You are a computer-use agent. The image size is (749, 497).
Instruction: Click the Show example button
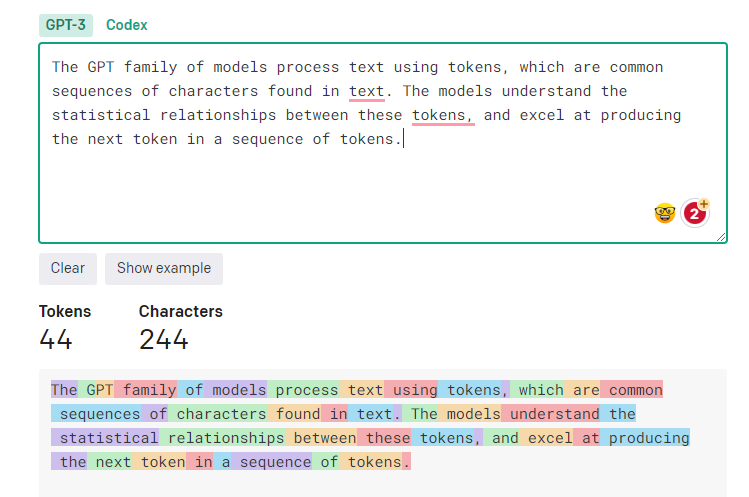(164, 269)
